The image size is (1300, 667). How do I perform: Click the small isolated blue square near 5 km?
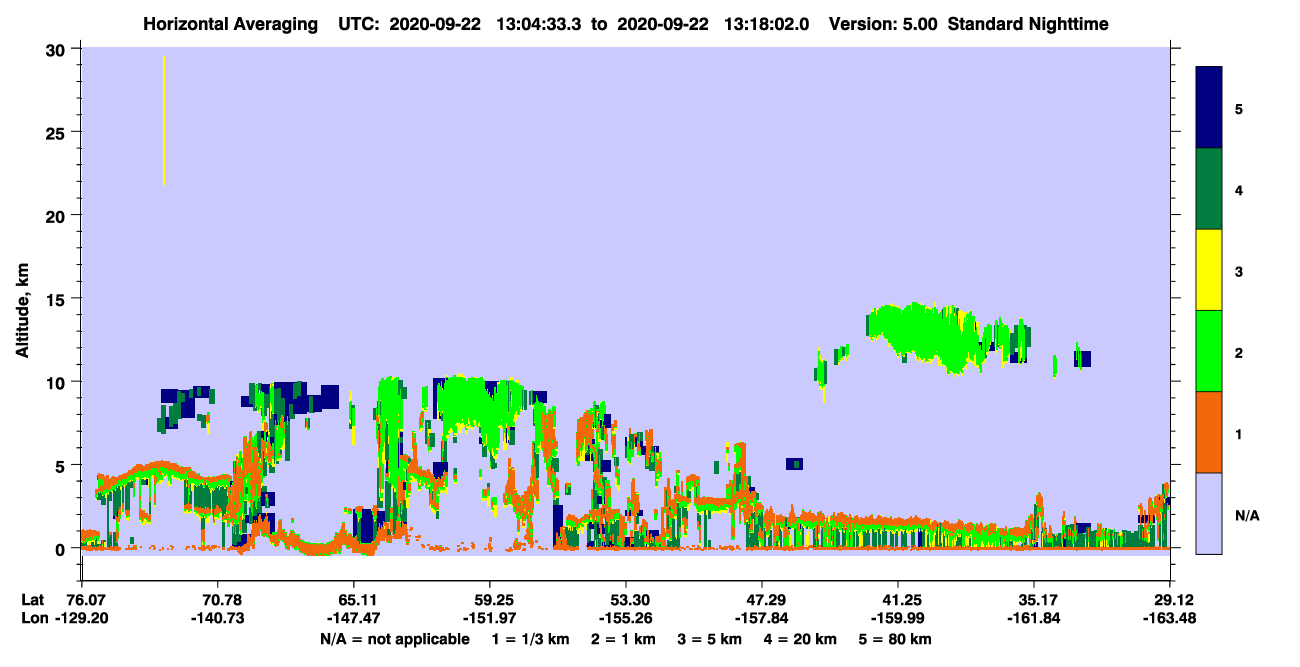coord(794,464)
